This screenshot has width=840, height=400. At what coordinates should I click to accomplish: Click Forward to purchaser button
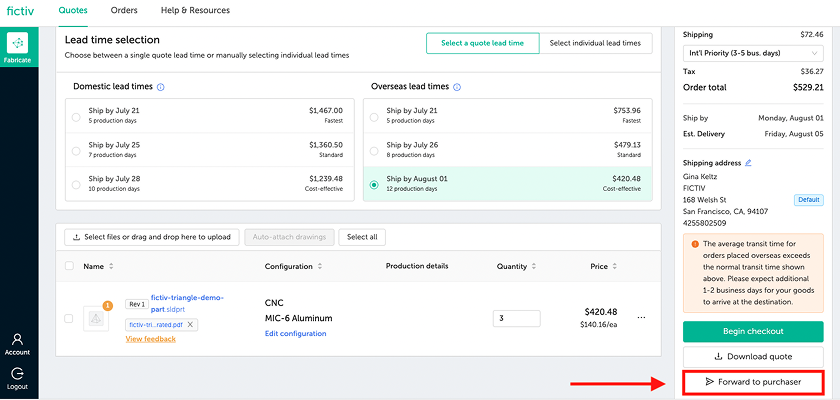[x=752, y=382]
